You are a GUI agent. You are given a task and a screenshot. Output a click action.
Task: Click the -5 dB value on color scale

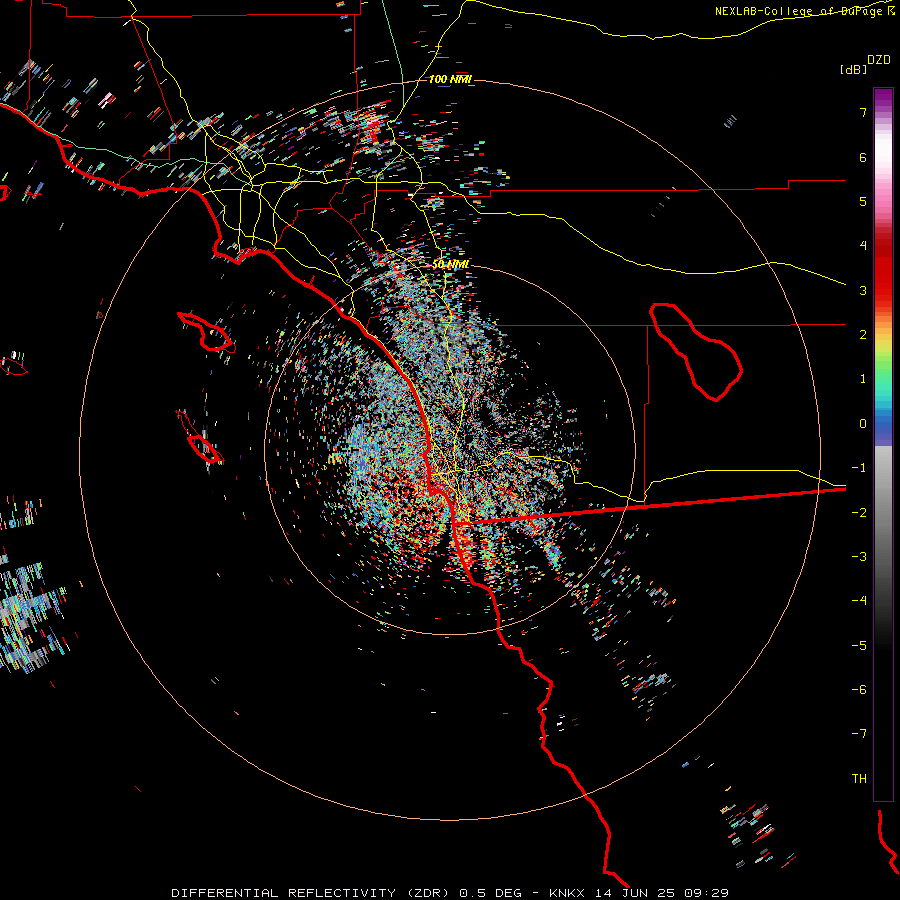[x=859, y=646]
